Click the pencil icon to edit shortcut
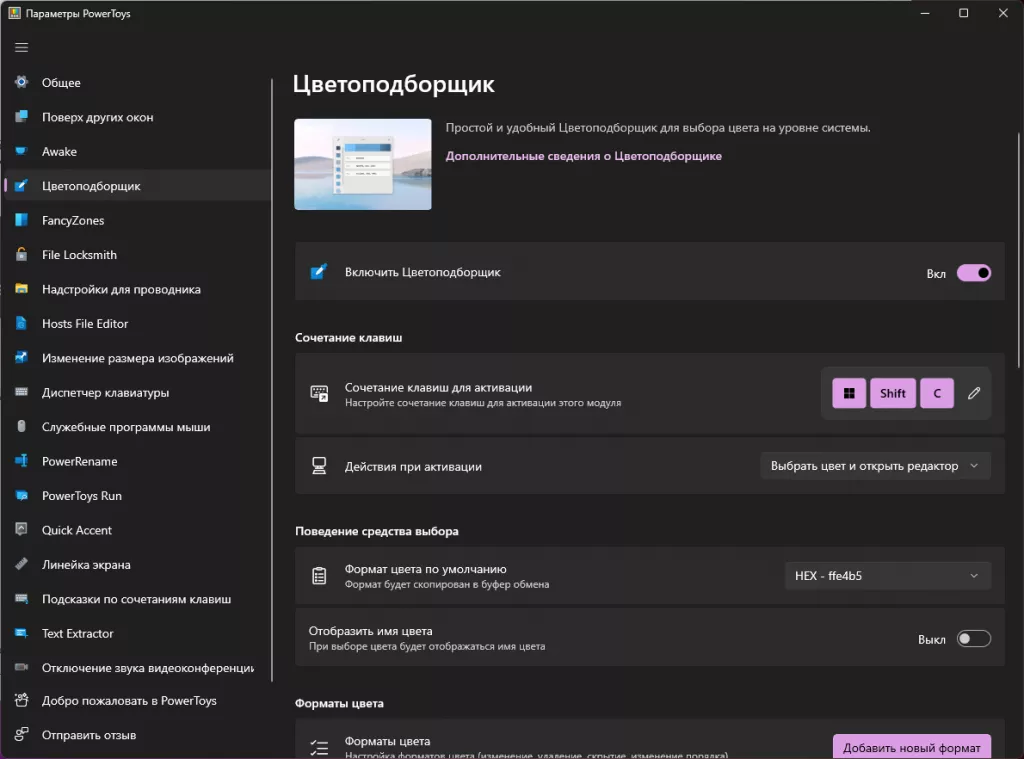 pyautogui.click(x=974, y=394)
